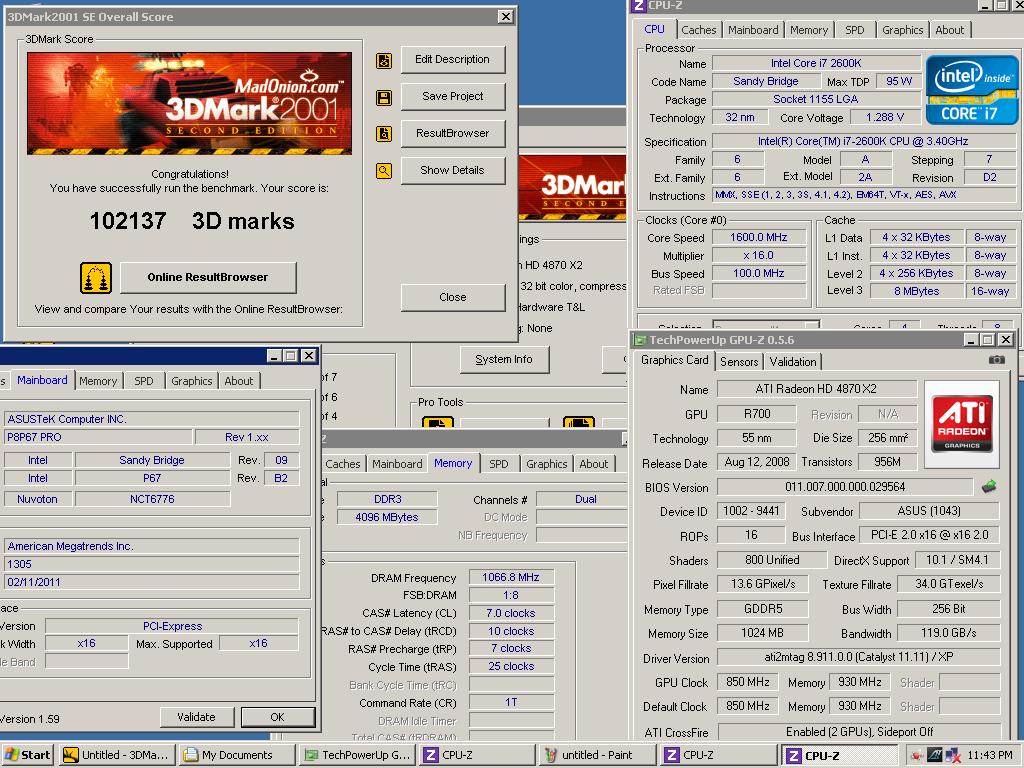Click the Online ResultBrowser yellow icon
Screen dimensions: 1024x768
[96, 278]
